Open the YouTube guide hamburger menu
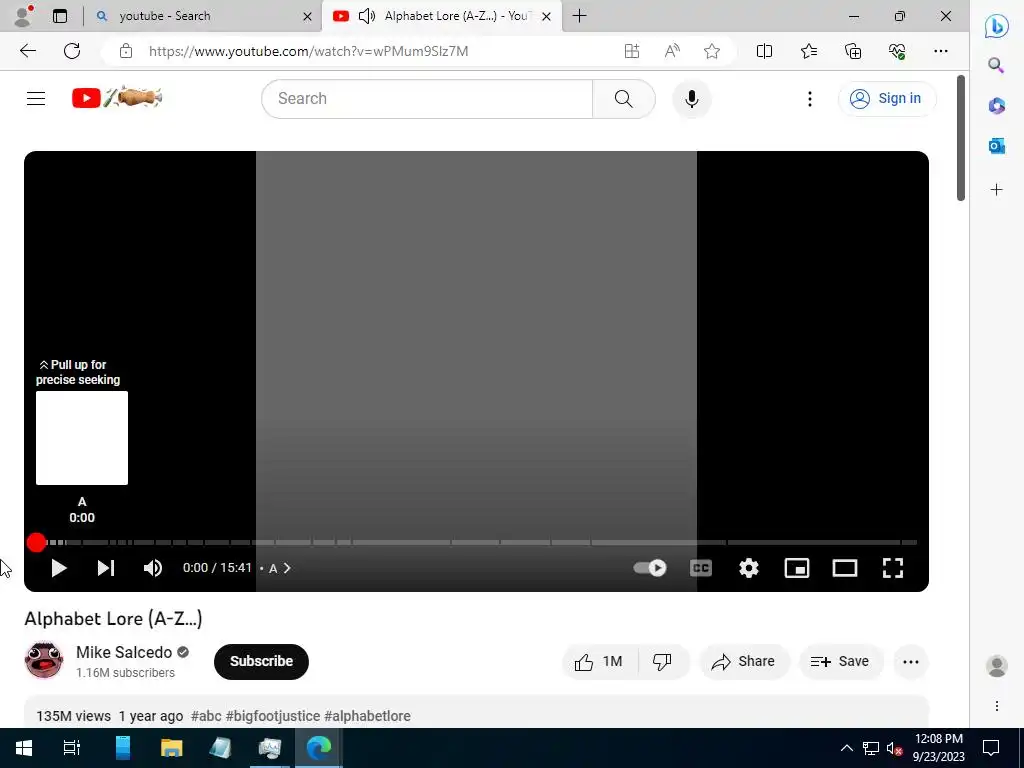Image resolution: width=1024 pixels, height=768 pixels. pyautogui.click(x=36, y=99)
